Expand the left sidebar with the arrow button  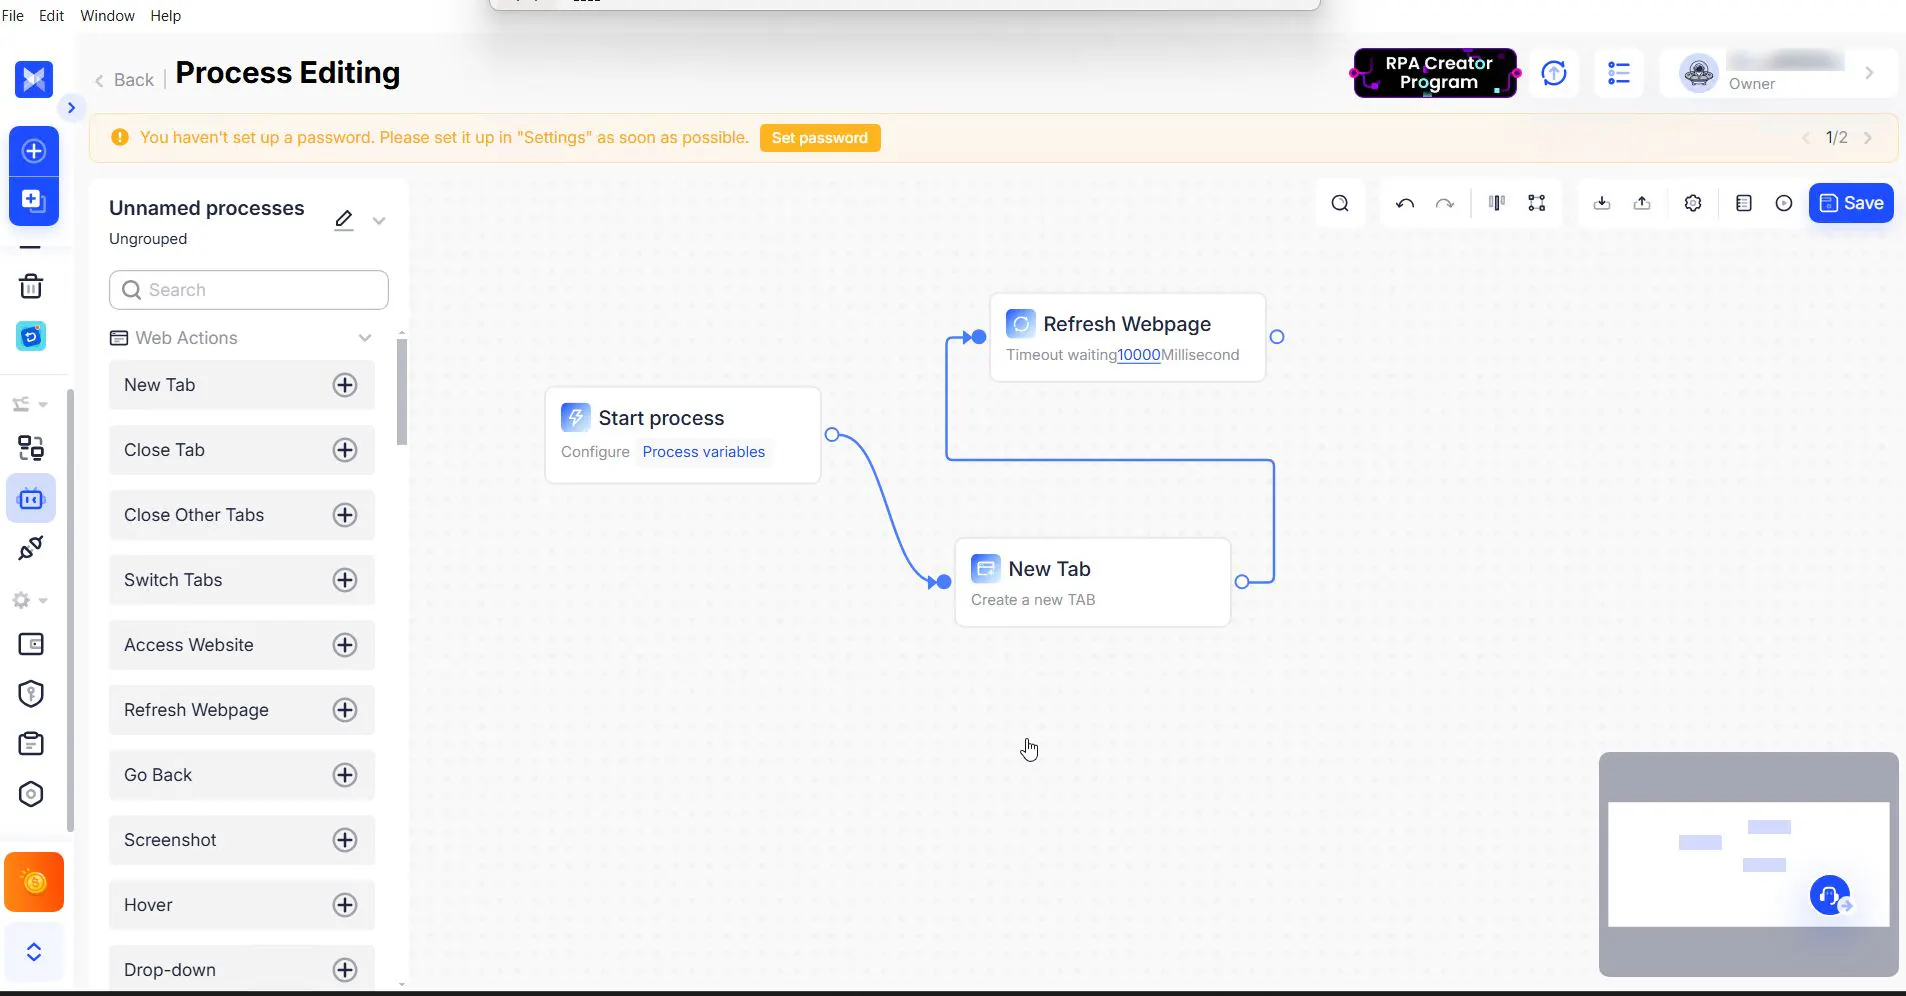[x=71, y=108]
